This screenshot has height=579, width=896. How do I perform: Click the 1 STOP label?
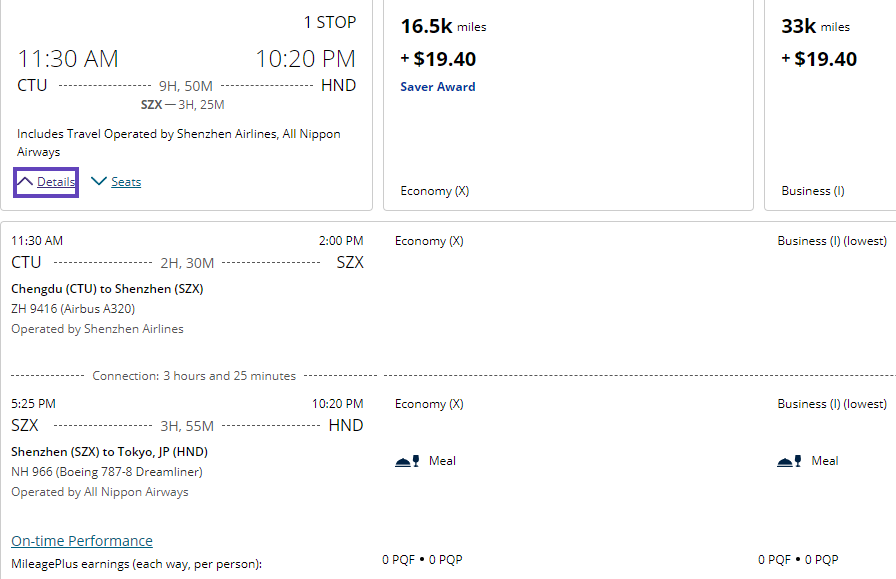(x=329, y=22)
